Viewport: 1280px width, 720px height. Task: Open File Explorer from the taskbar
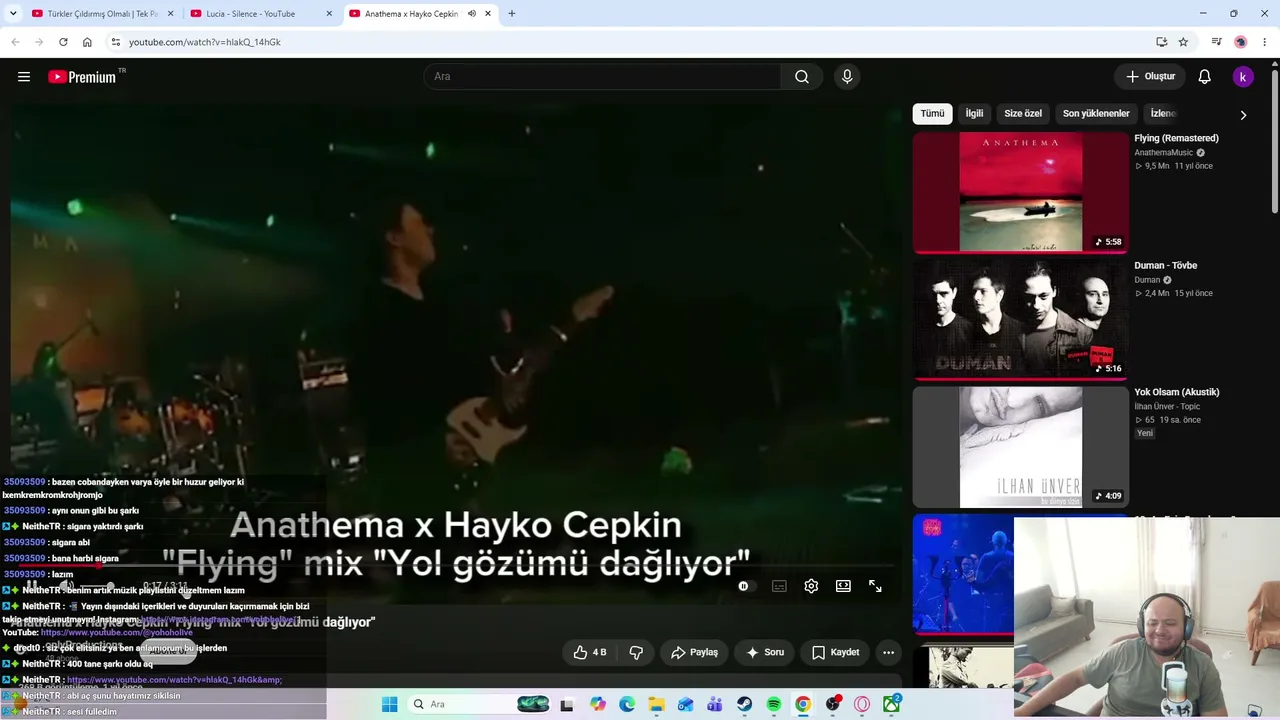(x=657, y=704)
